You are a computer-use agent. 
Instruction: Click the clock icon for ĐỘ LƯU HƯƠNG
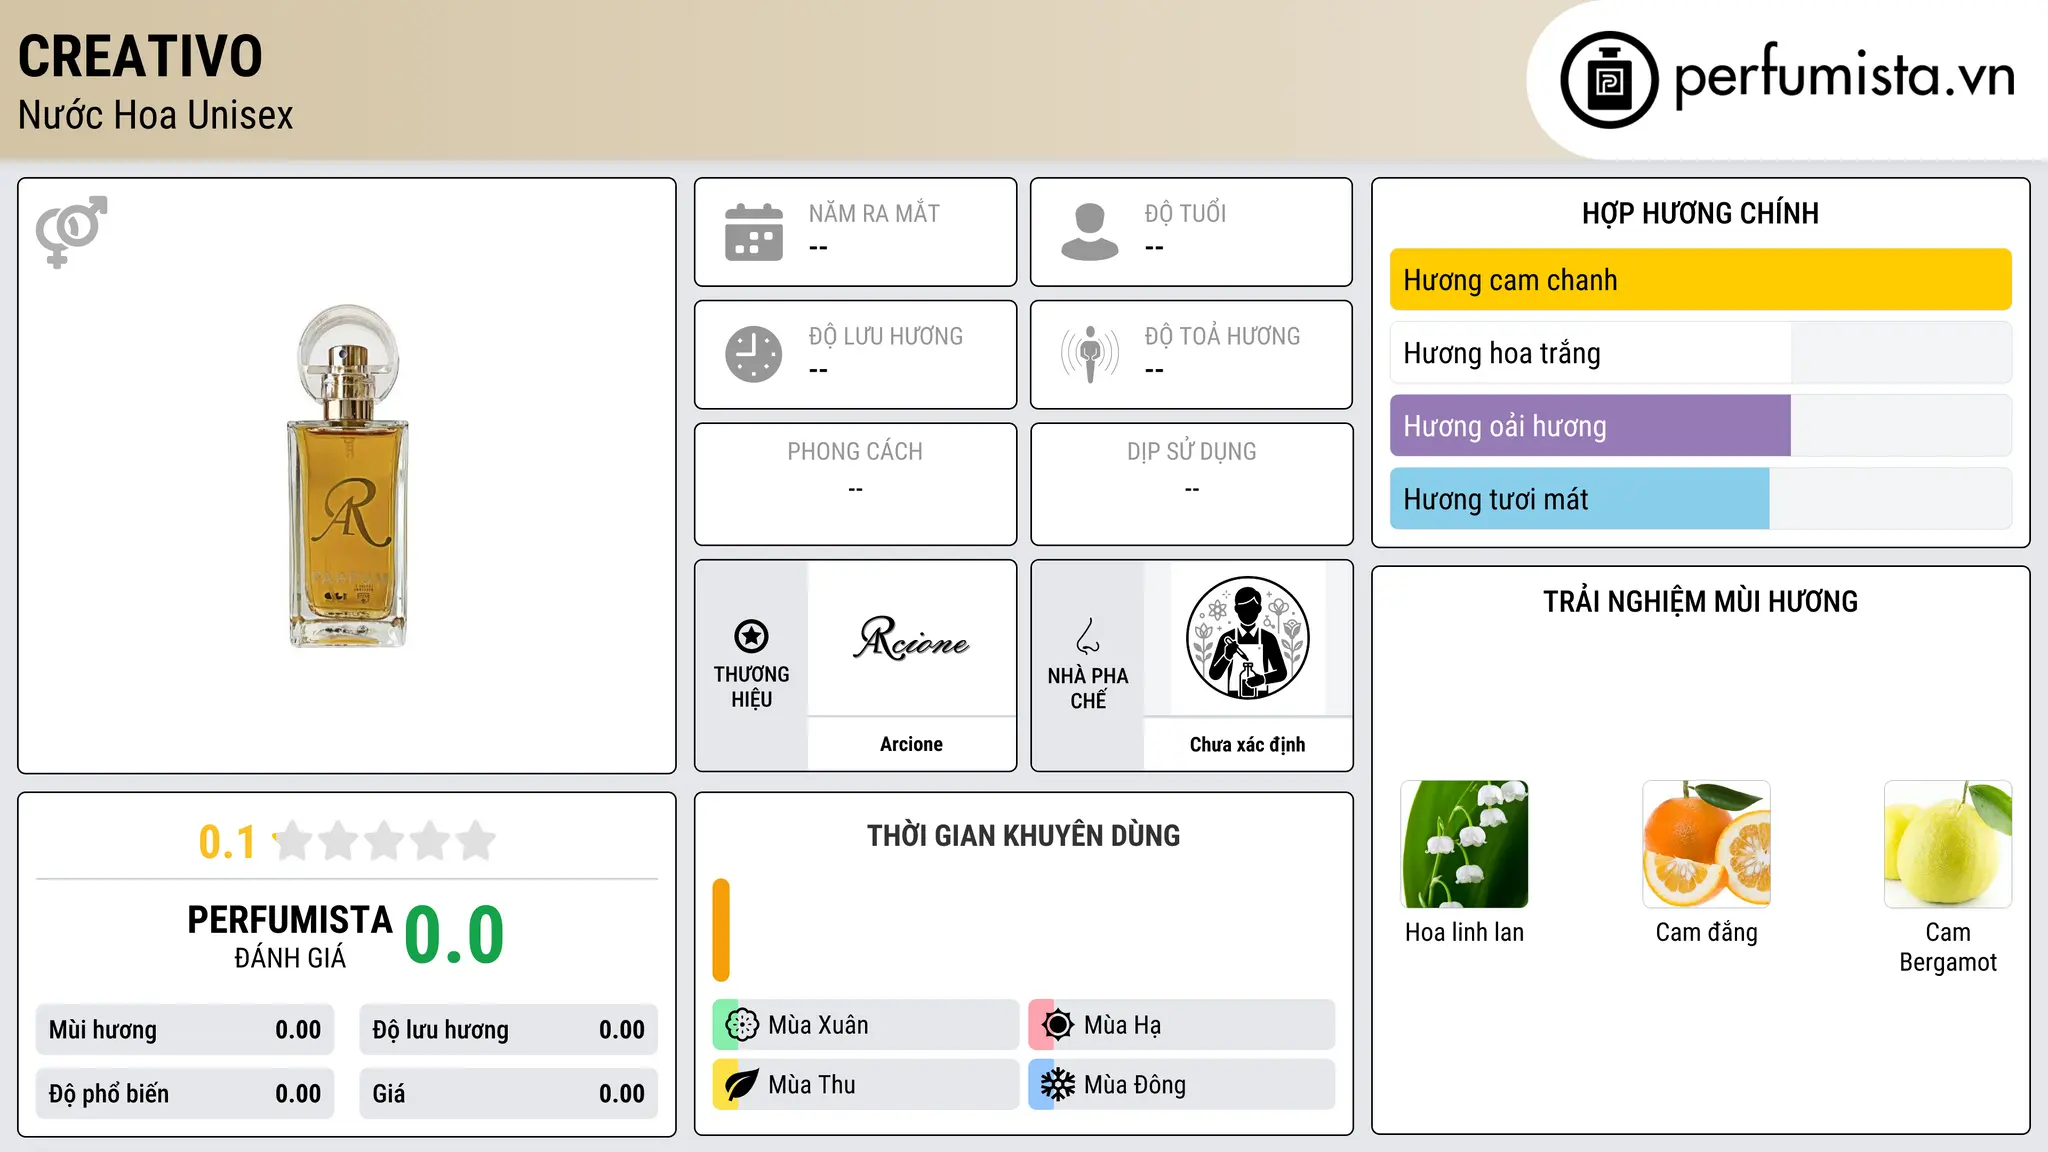coord(754,354)
